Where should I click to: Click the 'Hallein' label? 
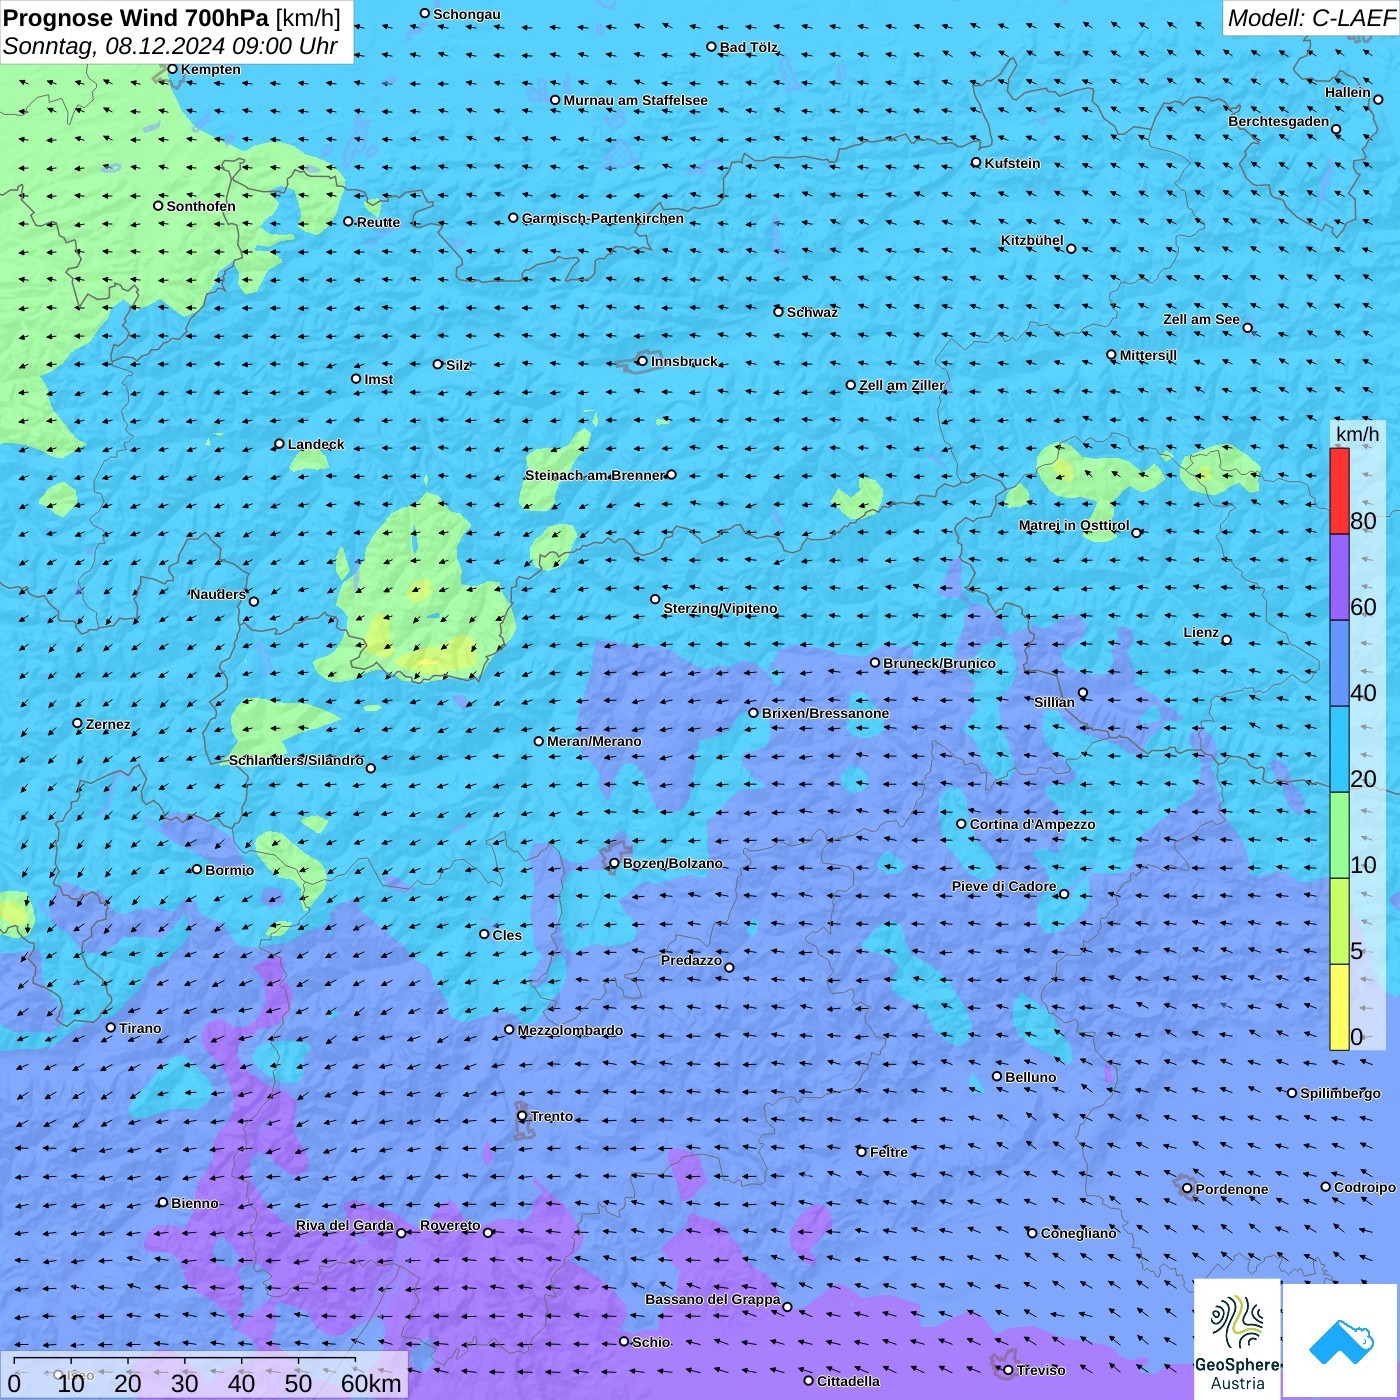click(x=1348, y=92)
